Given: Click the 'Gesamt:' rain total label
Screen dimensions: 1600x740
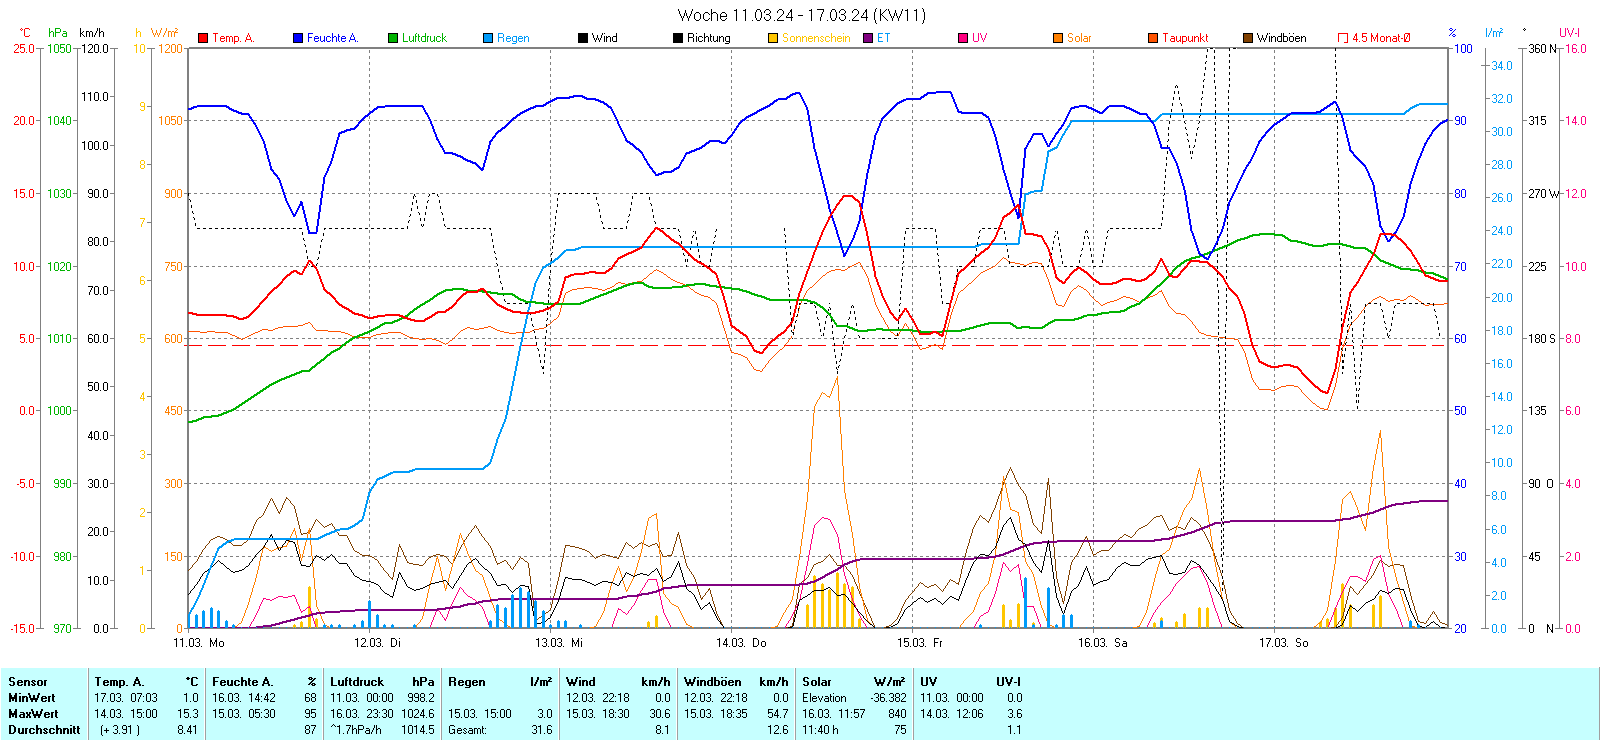Looking at the screenshot, I should (x=468, y=730).
